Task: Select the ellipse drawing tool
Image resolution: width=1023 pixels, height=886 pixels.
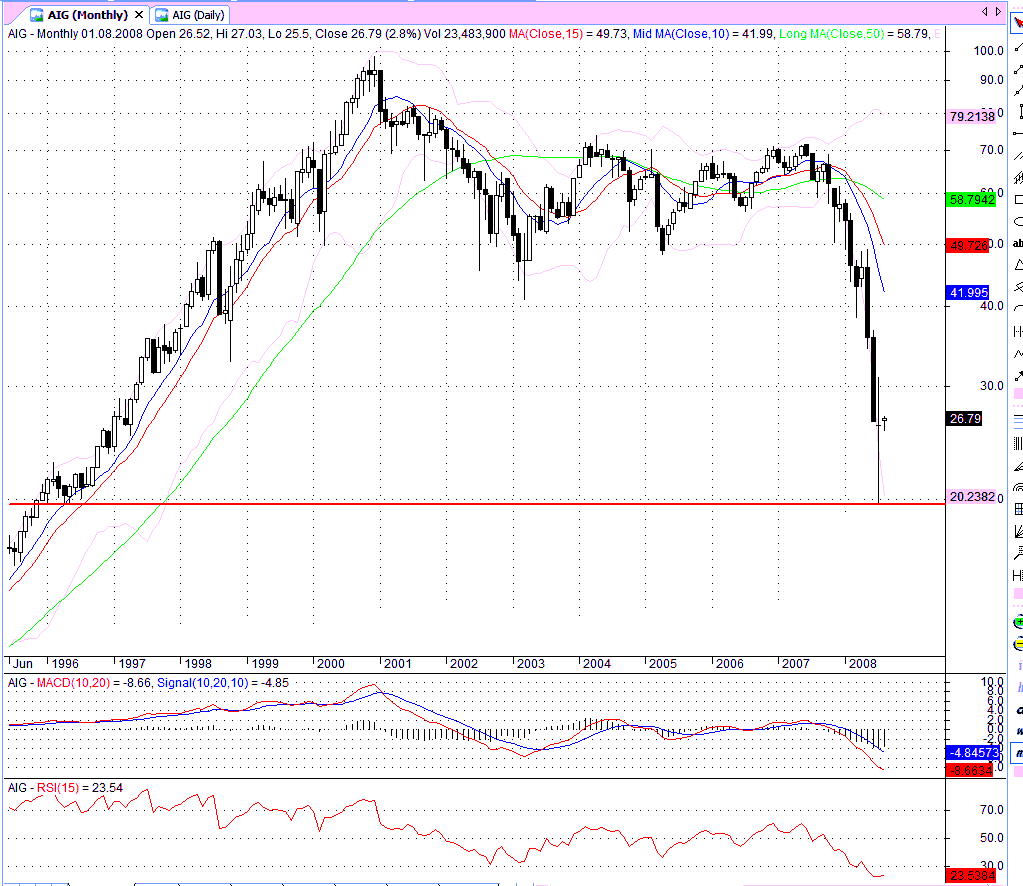Action: point(1018,221)
